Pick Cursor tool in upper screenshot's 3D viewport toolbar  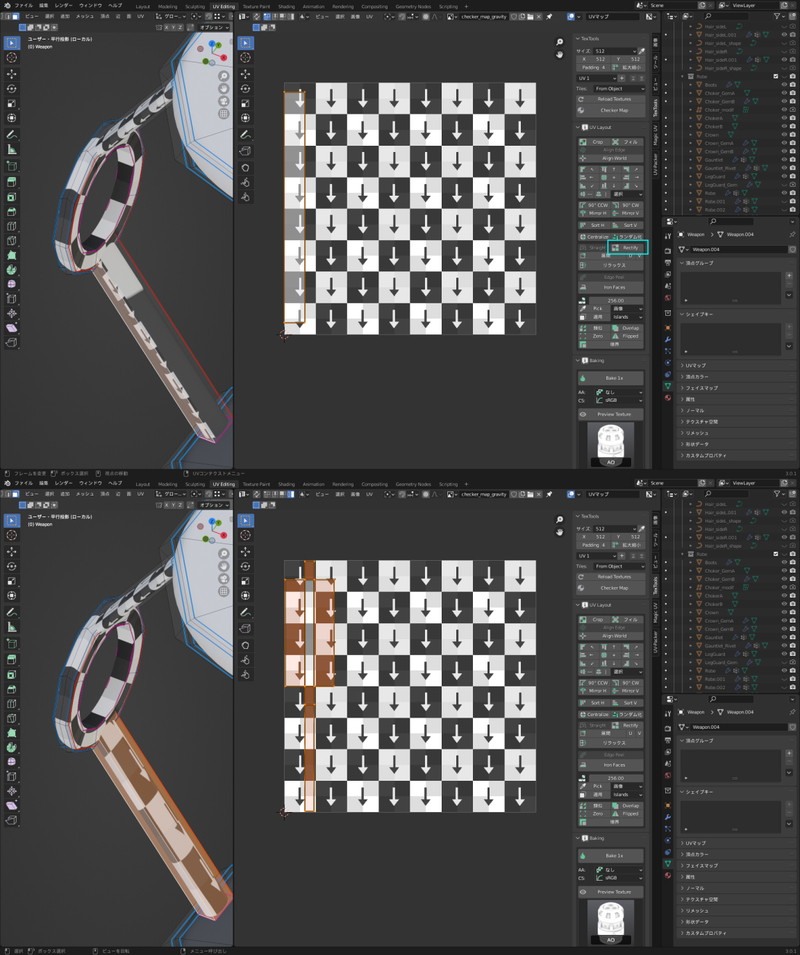[x=12, y=58]
